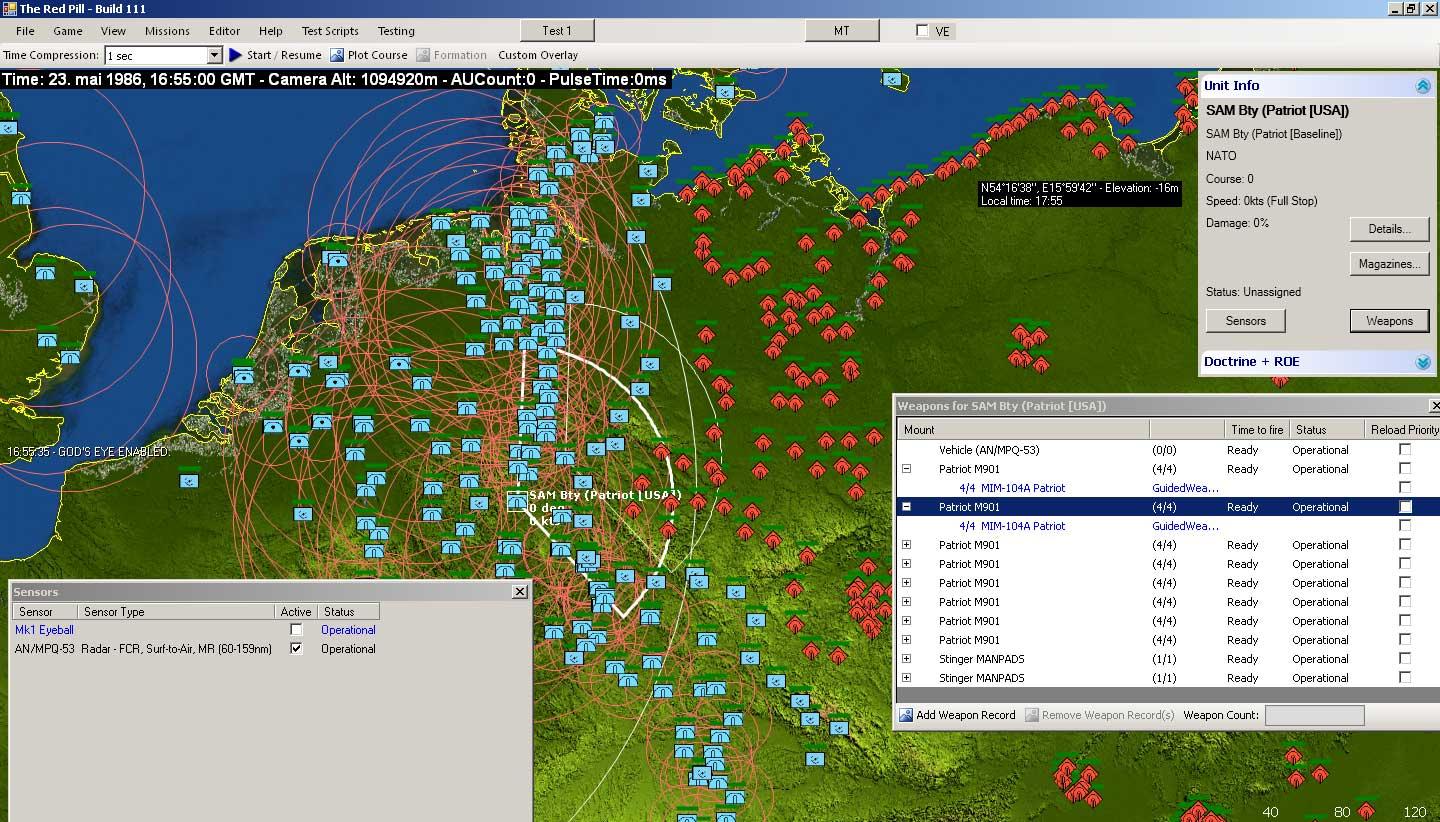The image size is (1440, 822).
Task: Collapse the Unit Info section
Action: (1423, 86)
